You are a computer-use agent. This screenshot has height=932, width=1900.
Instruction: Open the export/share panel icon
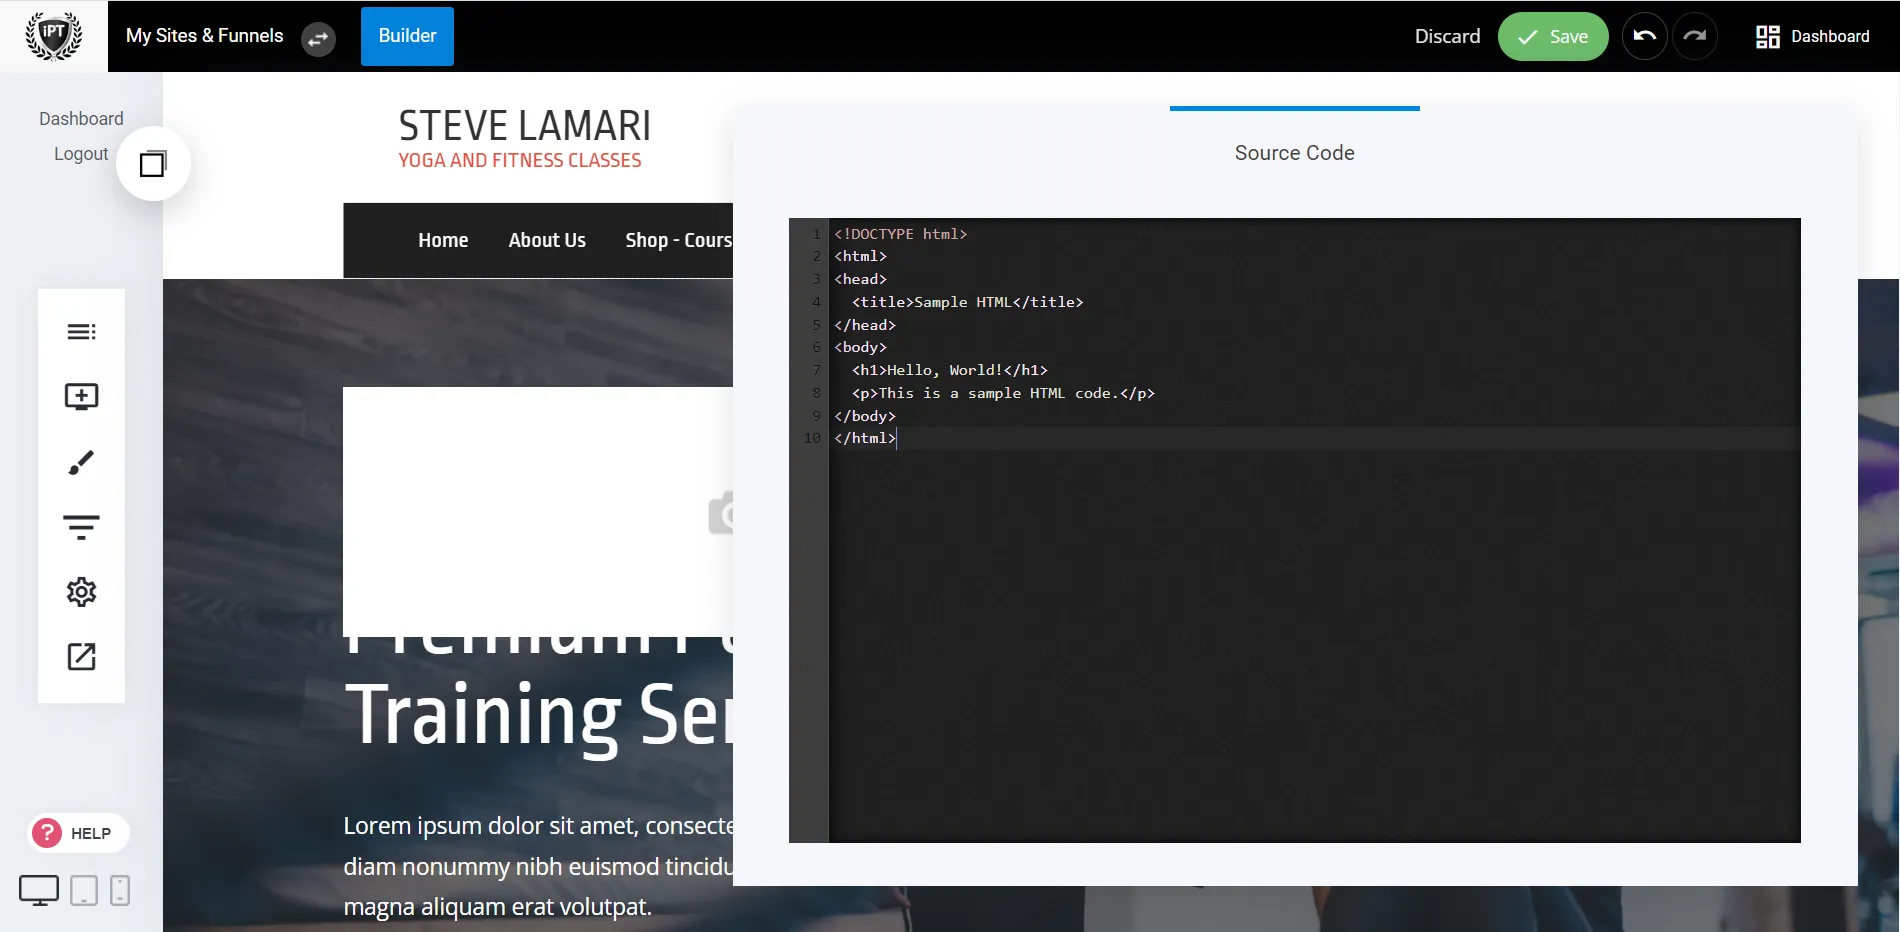coord(81,657)
